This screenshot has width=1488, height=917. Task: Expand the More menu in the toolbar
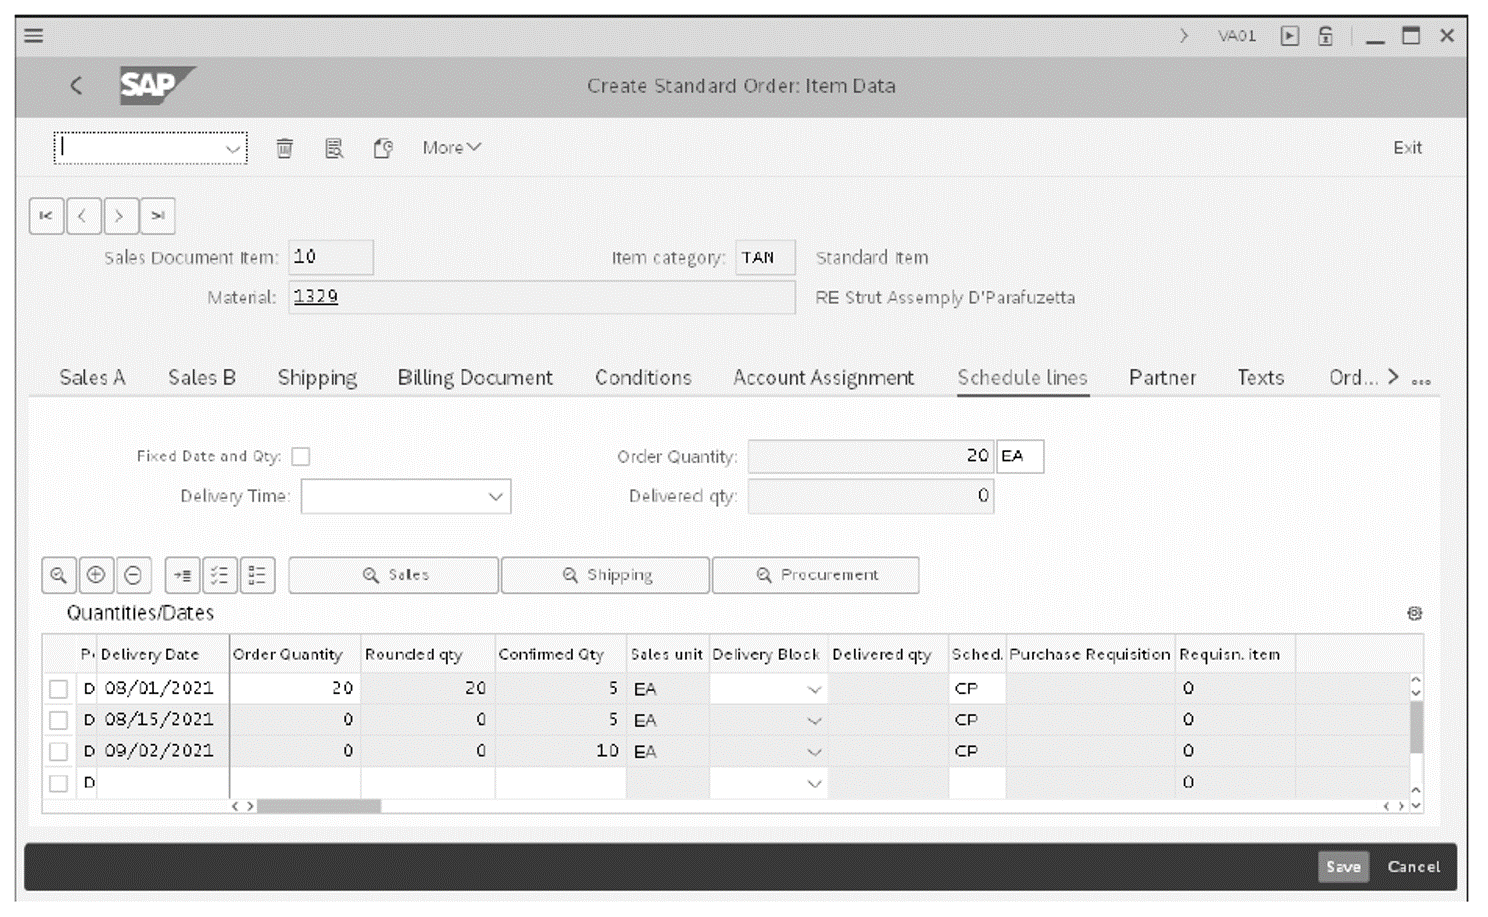[450, 147]
